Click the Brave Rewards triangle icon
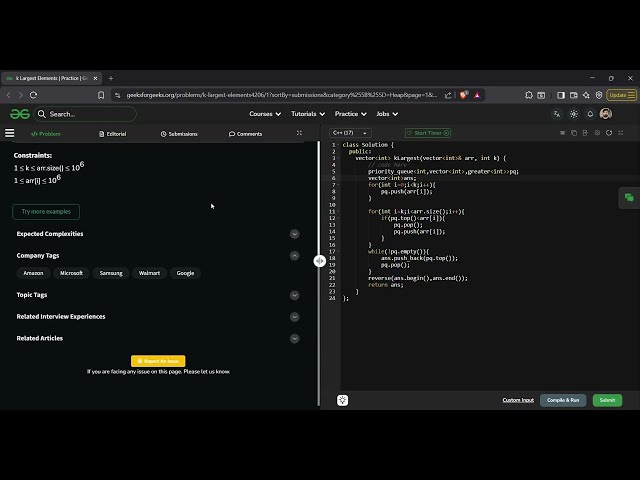Image resolution: width=640 pixels, height=480 pixels. pyautogui.click(x=477, y=95)
